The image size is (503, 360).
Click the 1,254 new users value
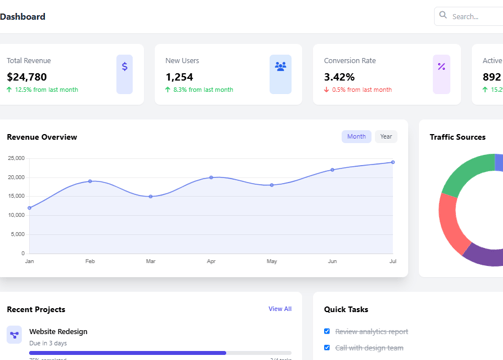click(x=179, y=77)
